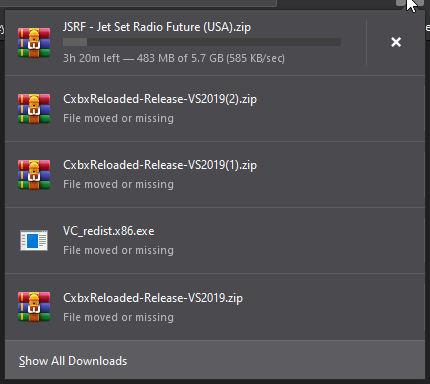Image resolution: width=430 pixels, height=384 pixels.
Task: Select the CxbxReloaded-Release-VS2019(1).zip entry title
Action: click(x=160, y=165)
